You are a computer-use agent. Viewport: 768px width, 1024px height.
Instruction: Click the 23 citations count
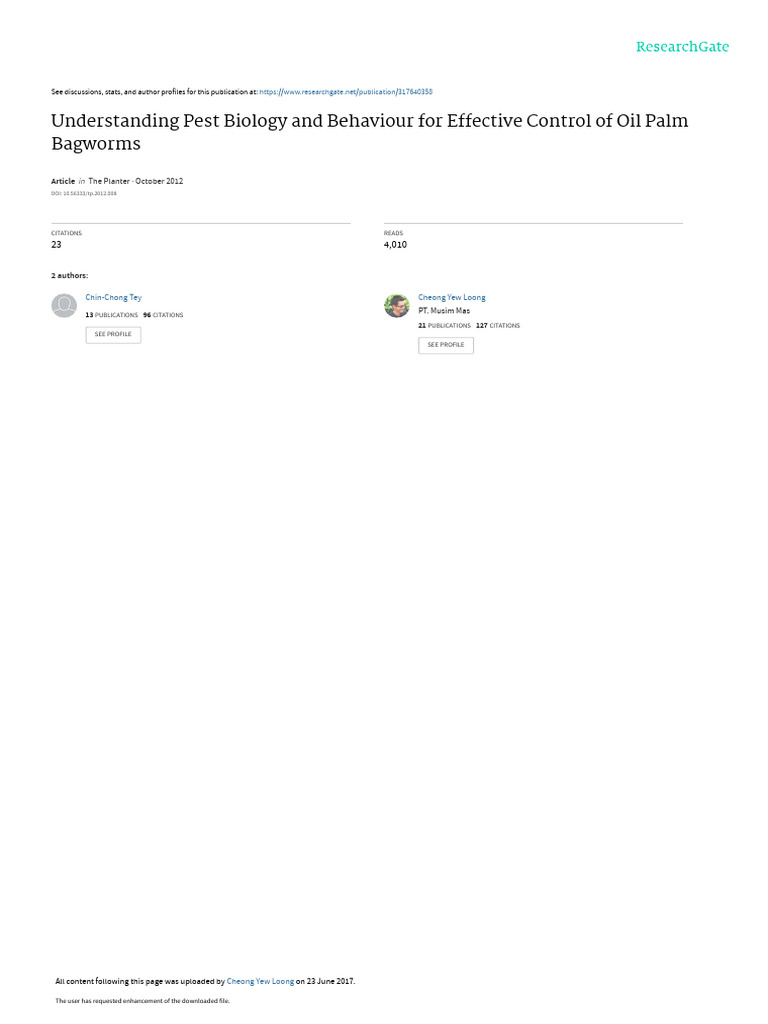(56, 244)
